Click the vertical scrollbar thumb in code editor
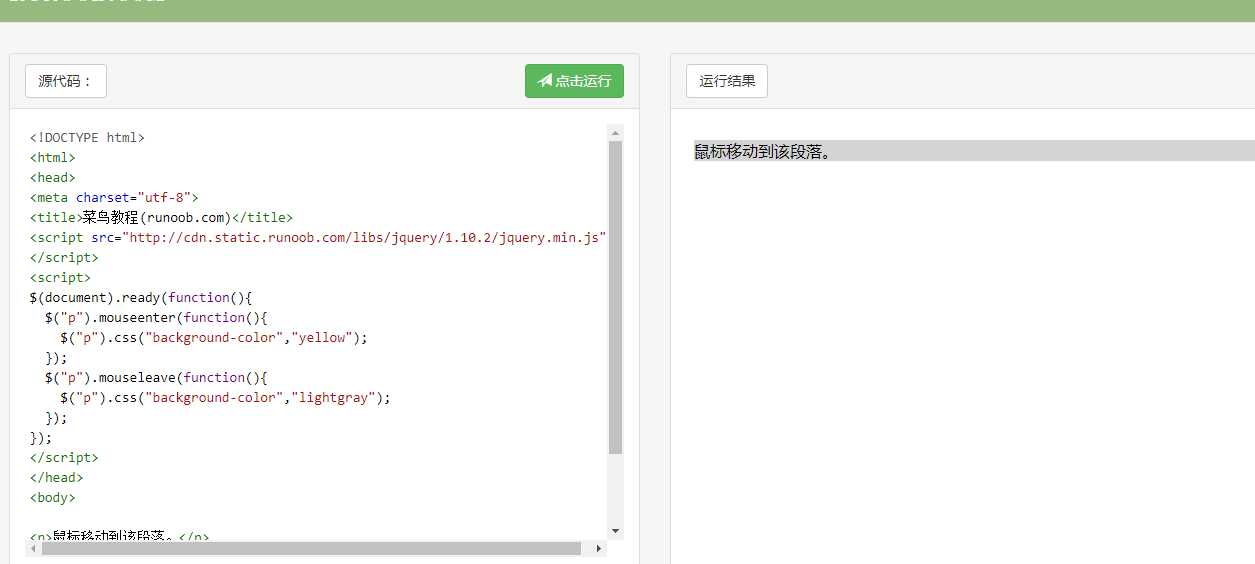The image size is (1255, 564). pyautogui.click(x=615, y=297)
